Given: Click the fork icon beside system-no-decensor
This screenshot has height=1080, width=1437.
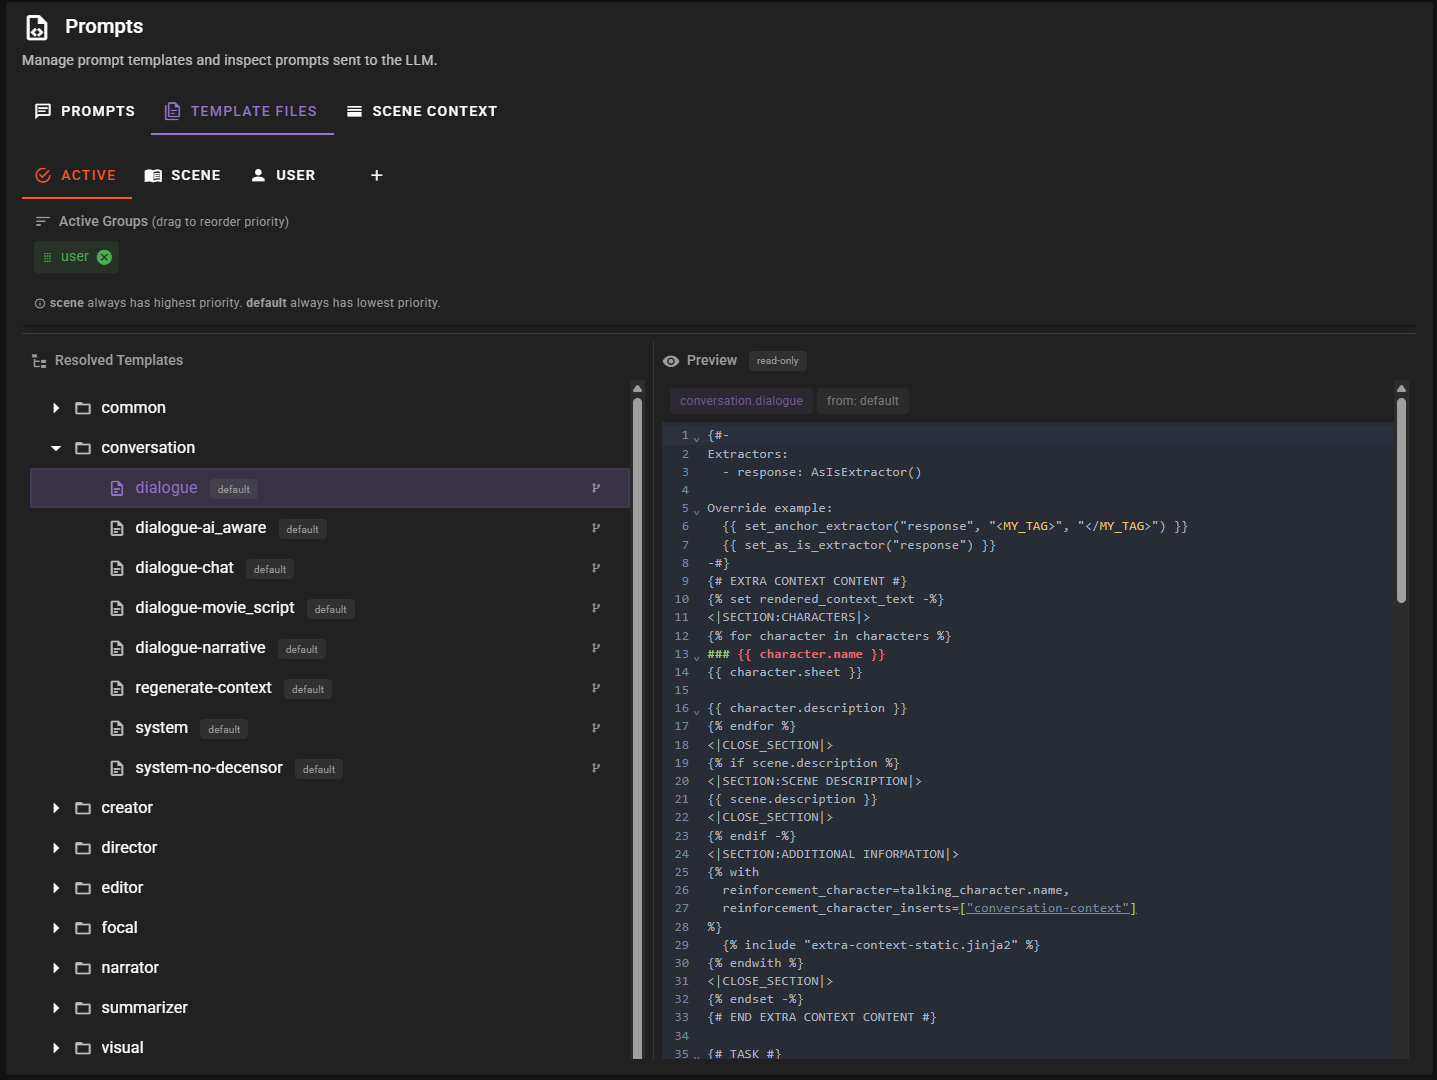Looking at the screenshot, I should click(596, 768).
